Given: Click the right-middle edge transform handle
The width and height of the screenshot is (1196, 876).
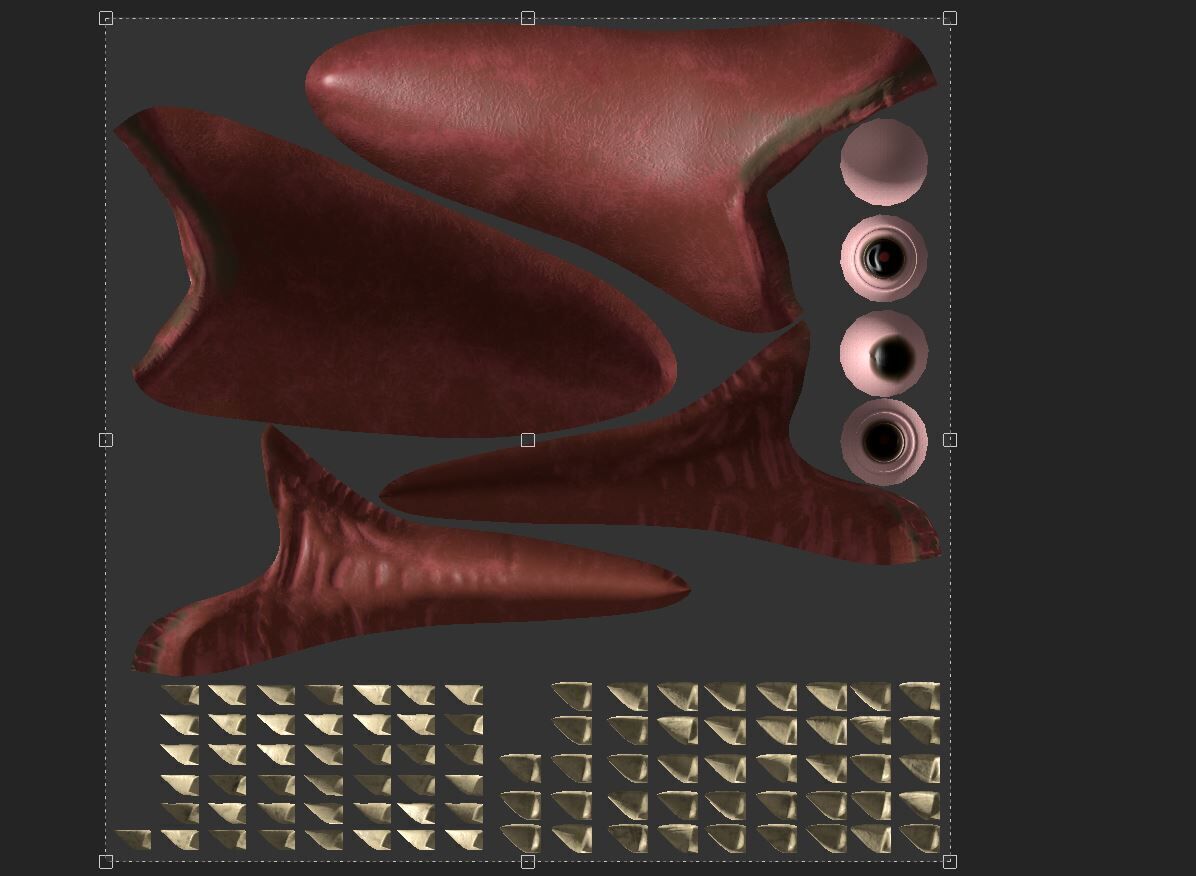Looking at the screenshot, I should click(x=950, y=440).
